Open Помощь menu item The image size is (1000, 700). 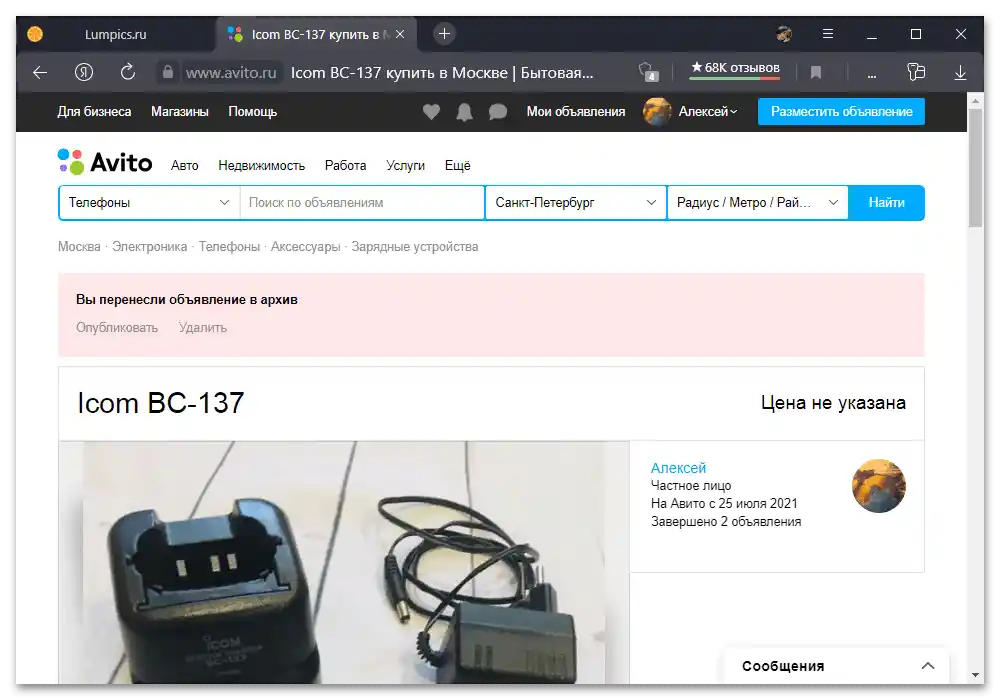253,112
